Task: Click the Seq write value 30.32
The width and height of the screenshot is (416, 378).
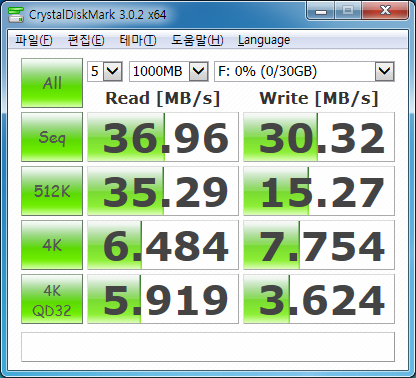Action: [319, 137]
